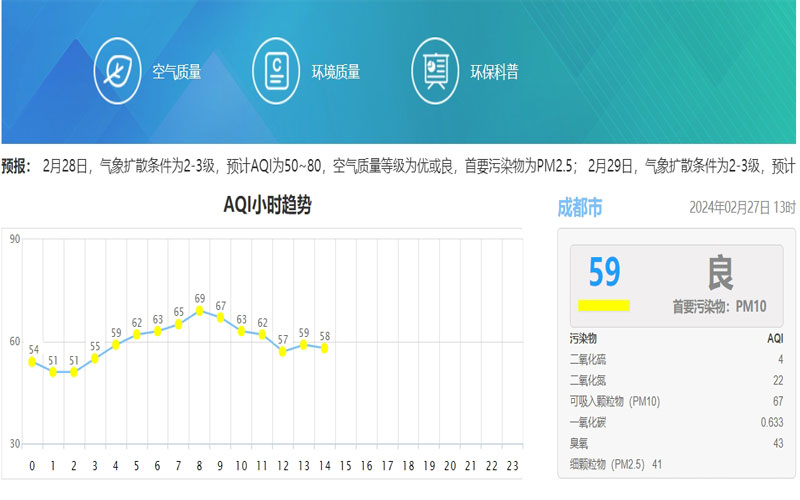Click the document icon for 环境质量
The width and height of the screenshot is (800, 500).
(x=277, y=72)
